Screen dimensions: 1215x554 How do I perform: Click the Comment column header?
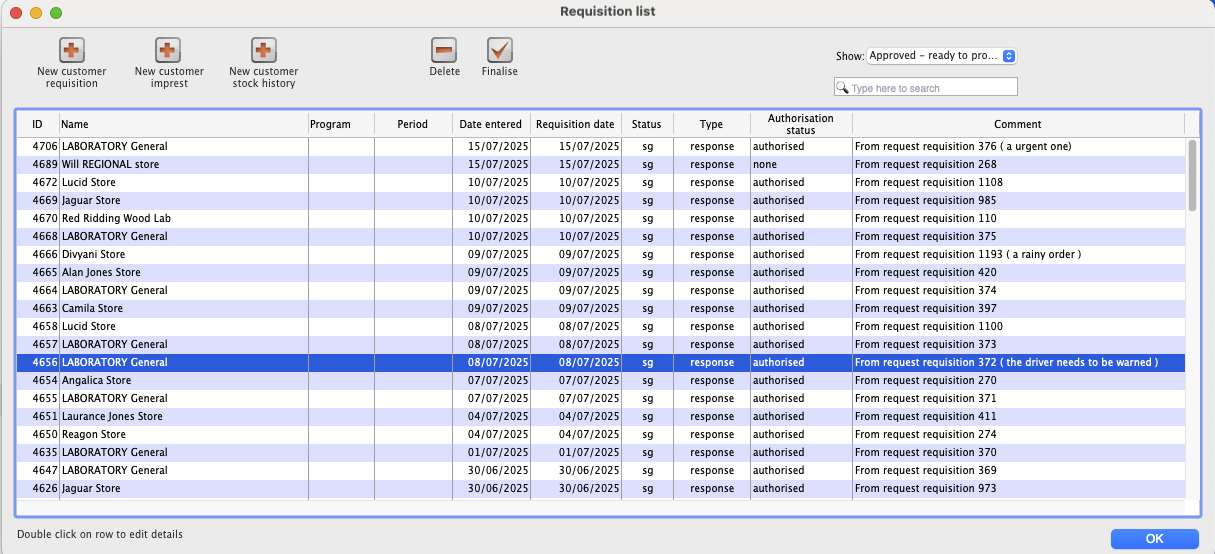click(x=1017, y=124)
